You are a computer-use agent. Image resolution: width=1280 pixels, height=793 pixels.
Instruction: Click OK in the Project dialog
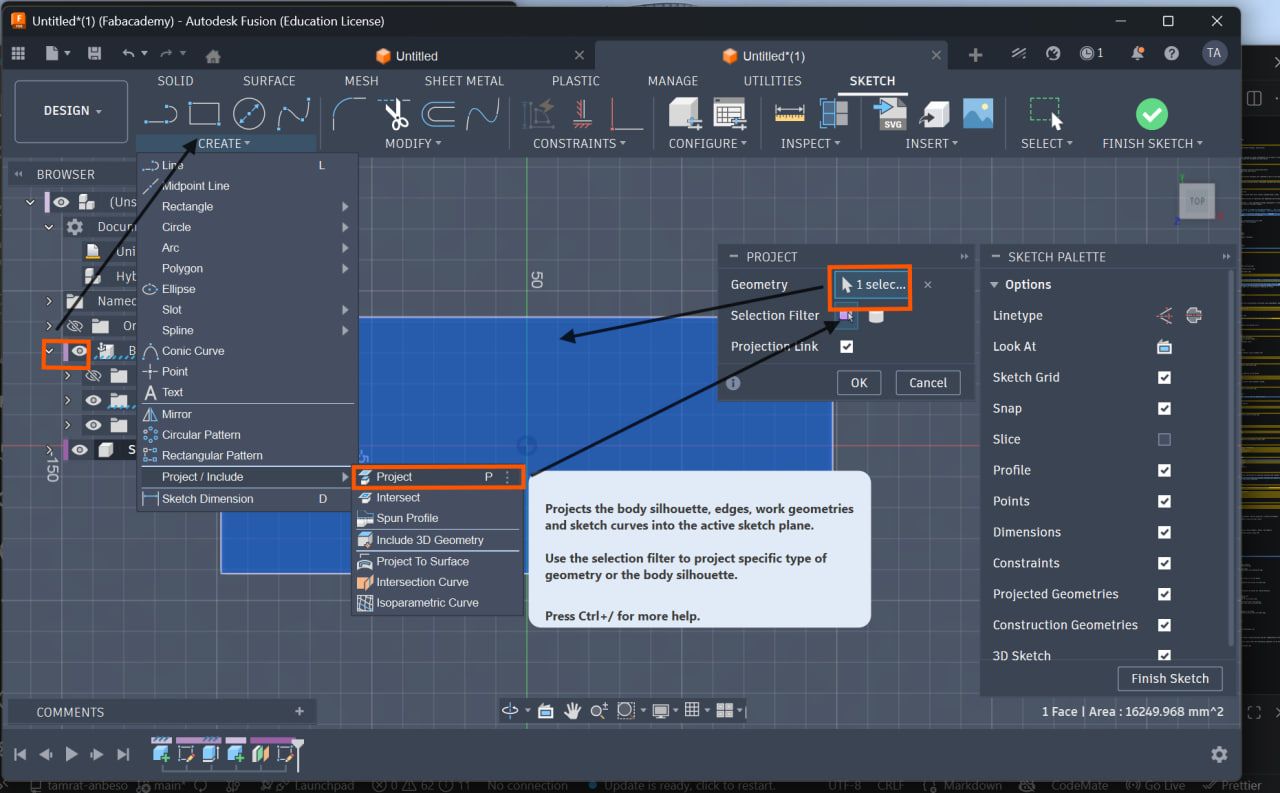point(859,383)
